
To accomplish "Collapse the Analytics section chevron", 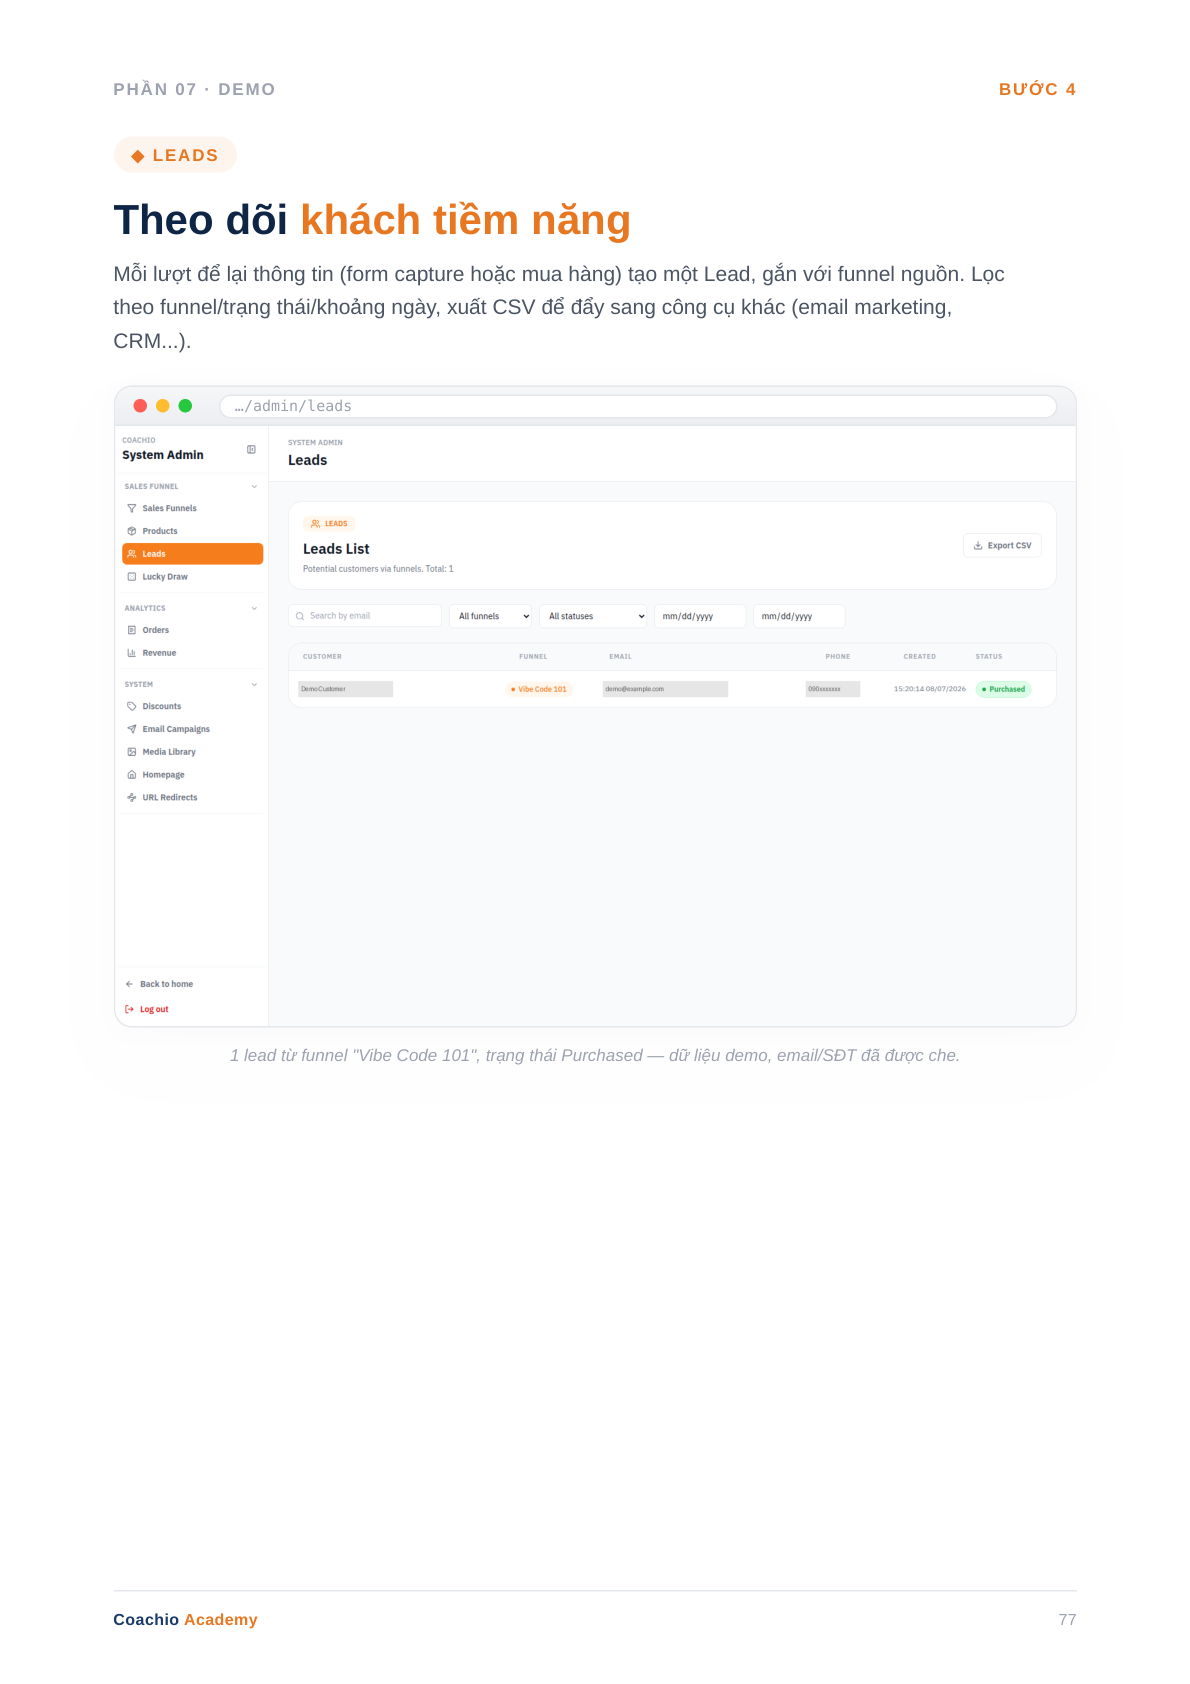I will (x=254, y=608).
